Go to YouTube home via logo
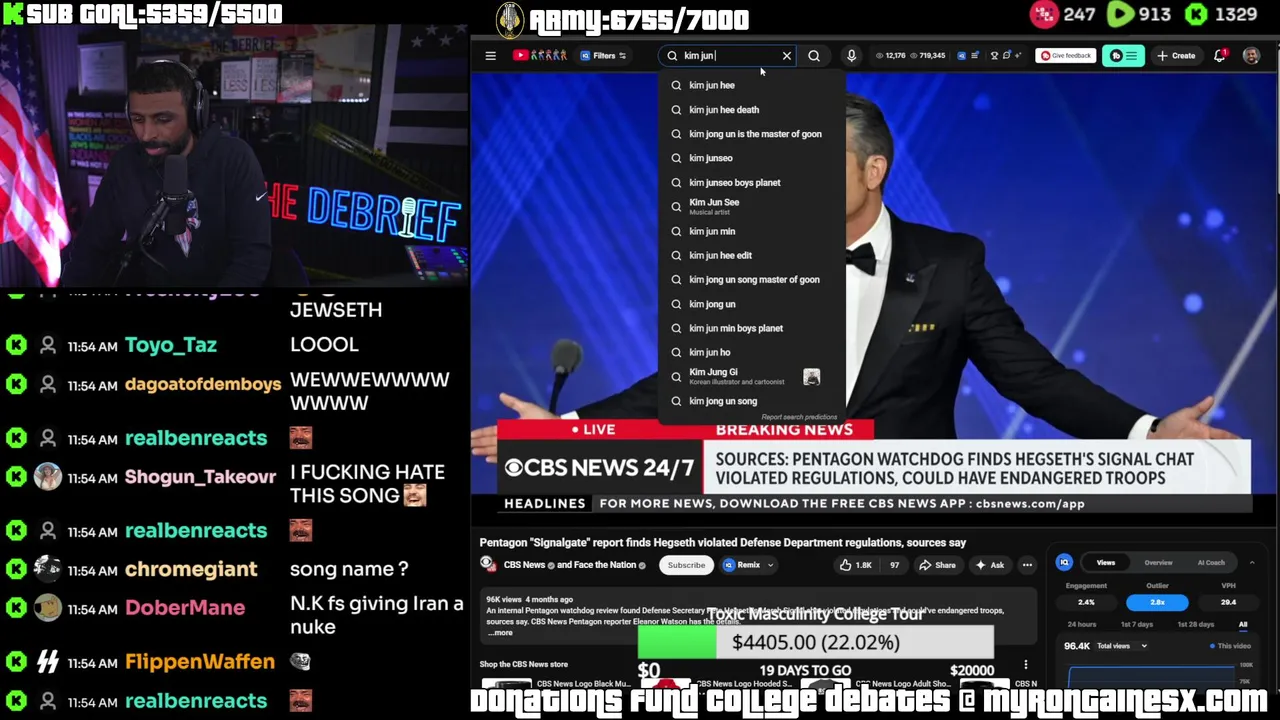Screen dimensions: 1280x720 tap(539, 56)
